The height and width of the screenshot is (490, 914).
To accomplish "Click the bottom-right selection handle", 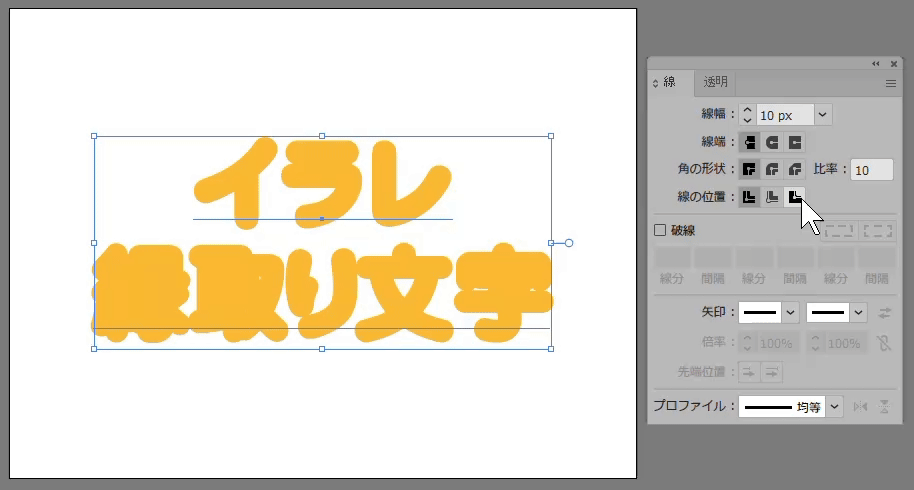I will pyautogui.click(x=551, y=349).
